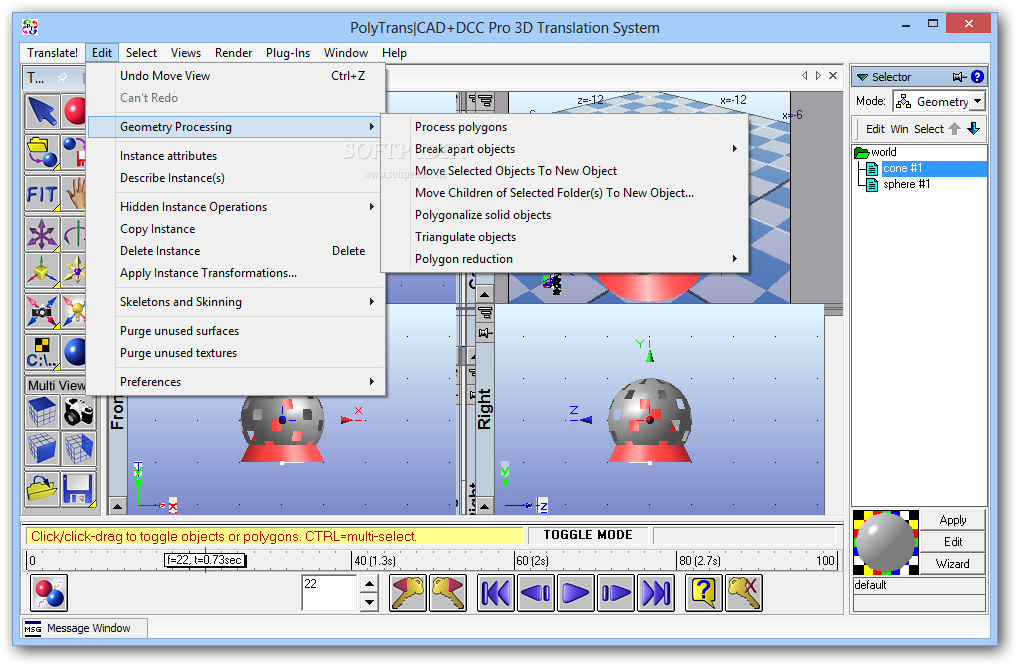Click the timeline at 60 (2s)

coord(532,560)
